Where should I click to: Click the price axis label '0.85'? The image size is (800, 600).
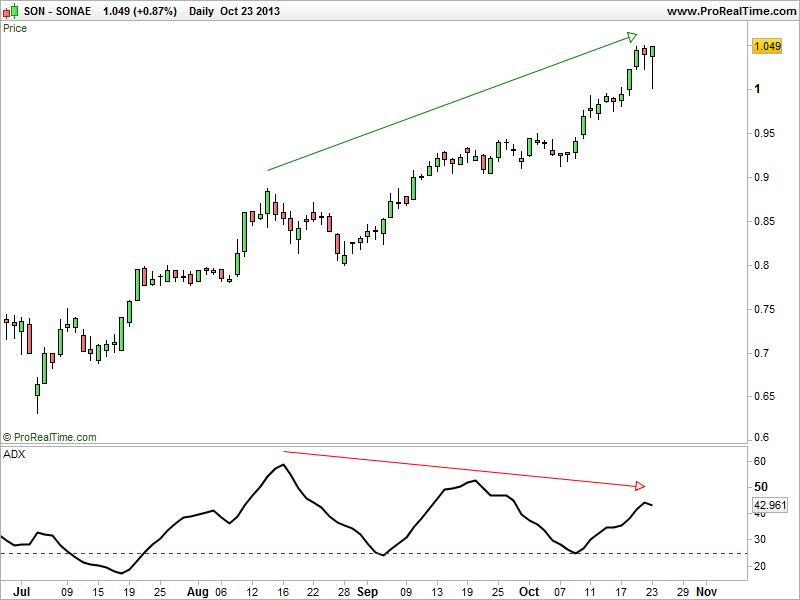(x=764, y=221)
